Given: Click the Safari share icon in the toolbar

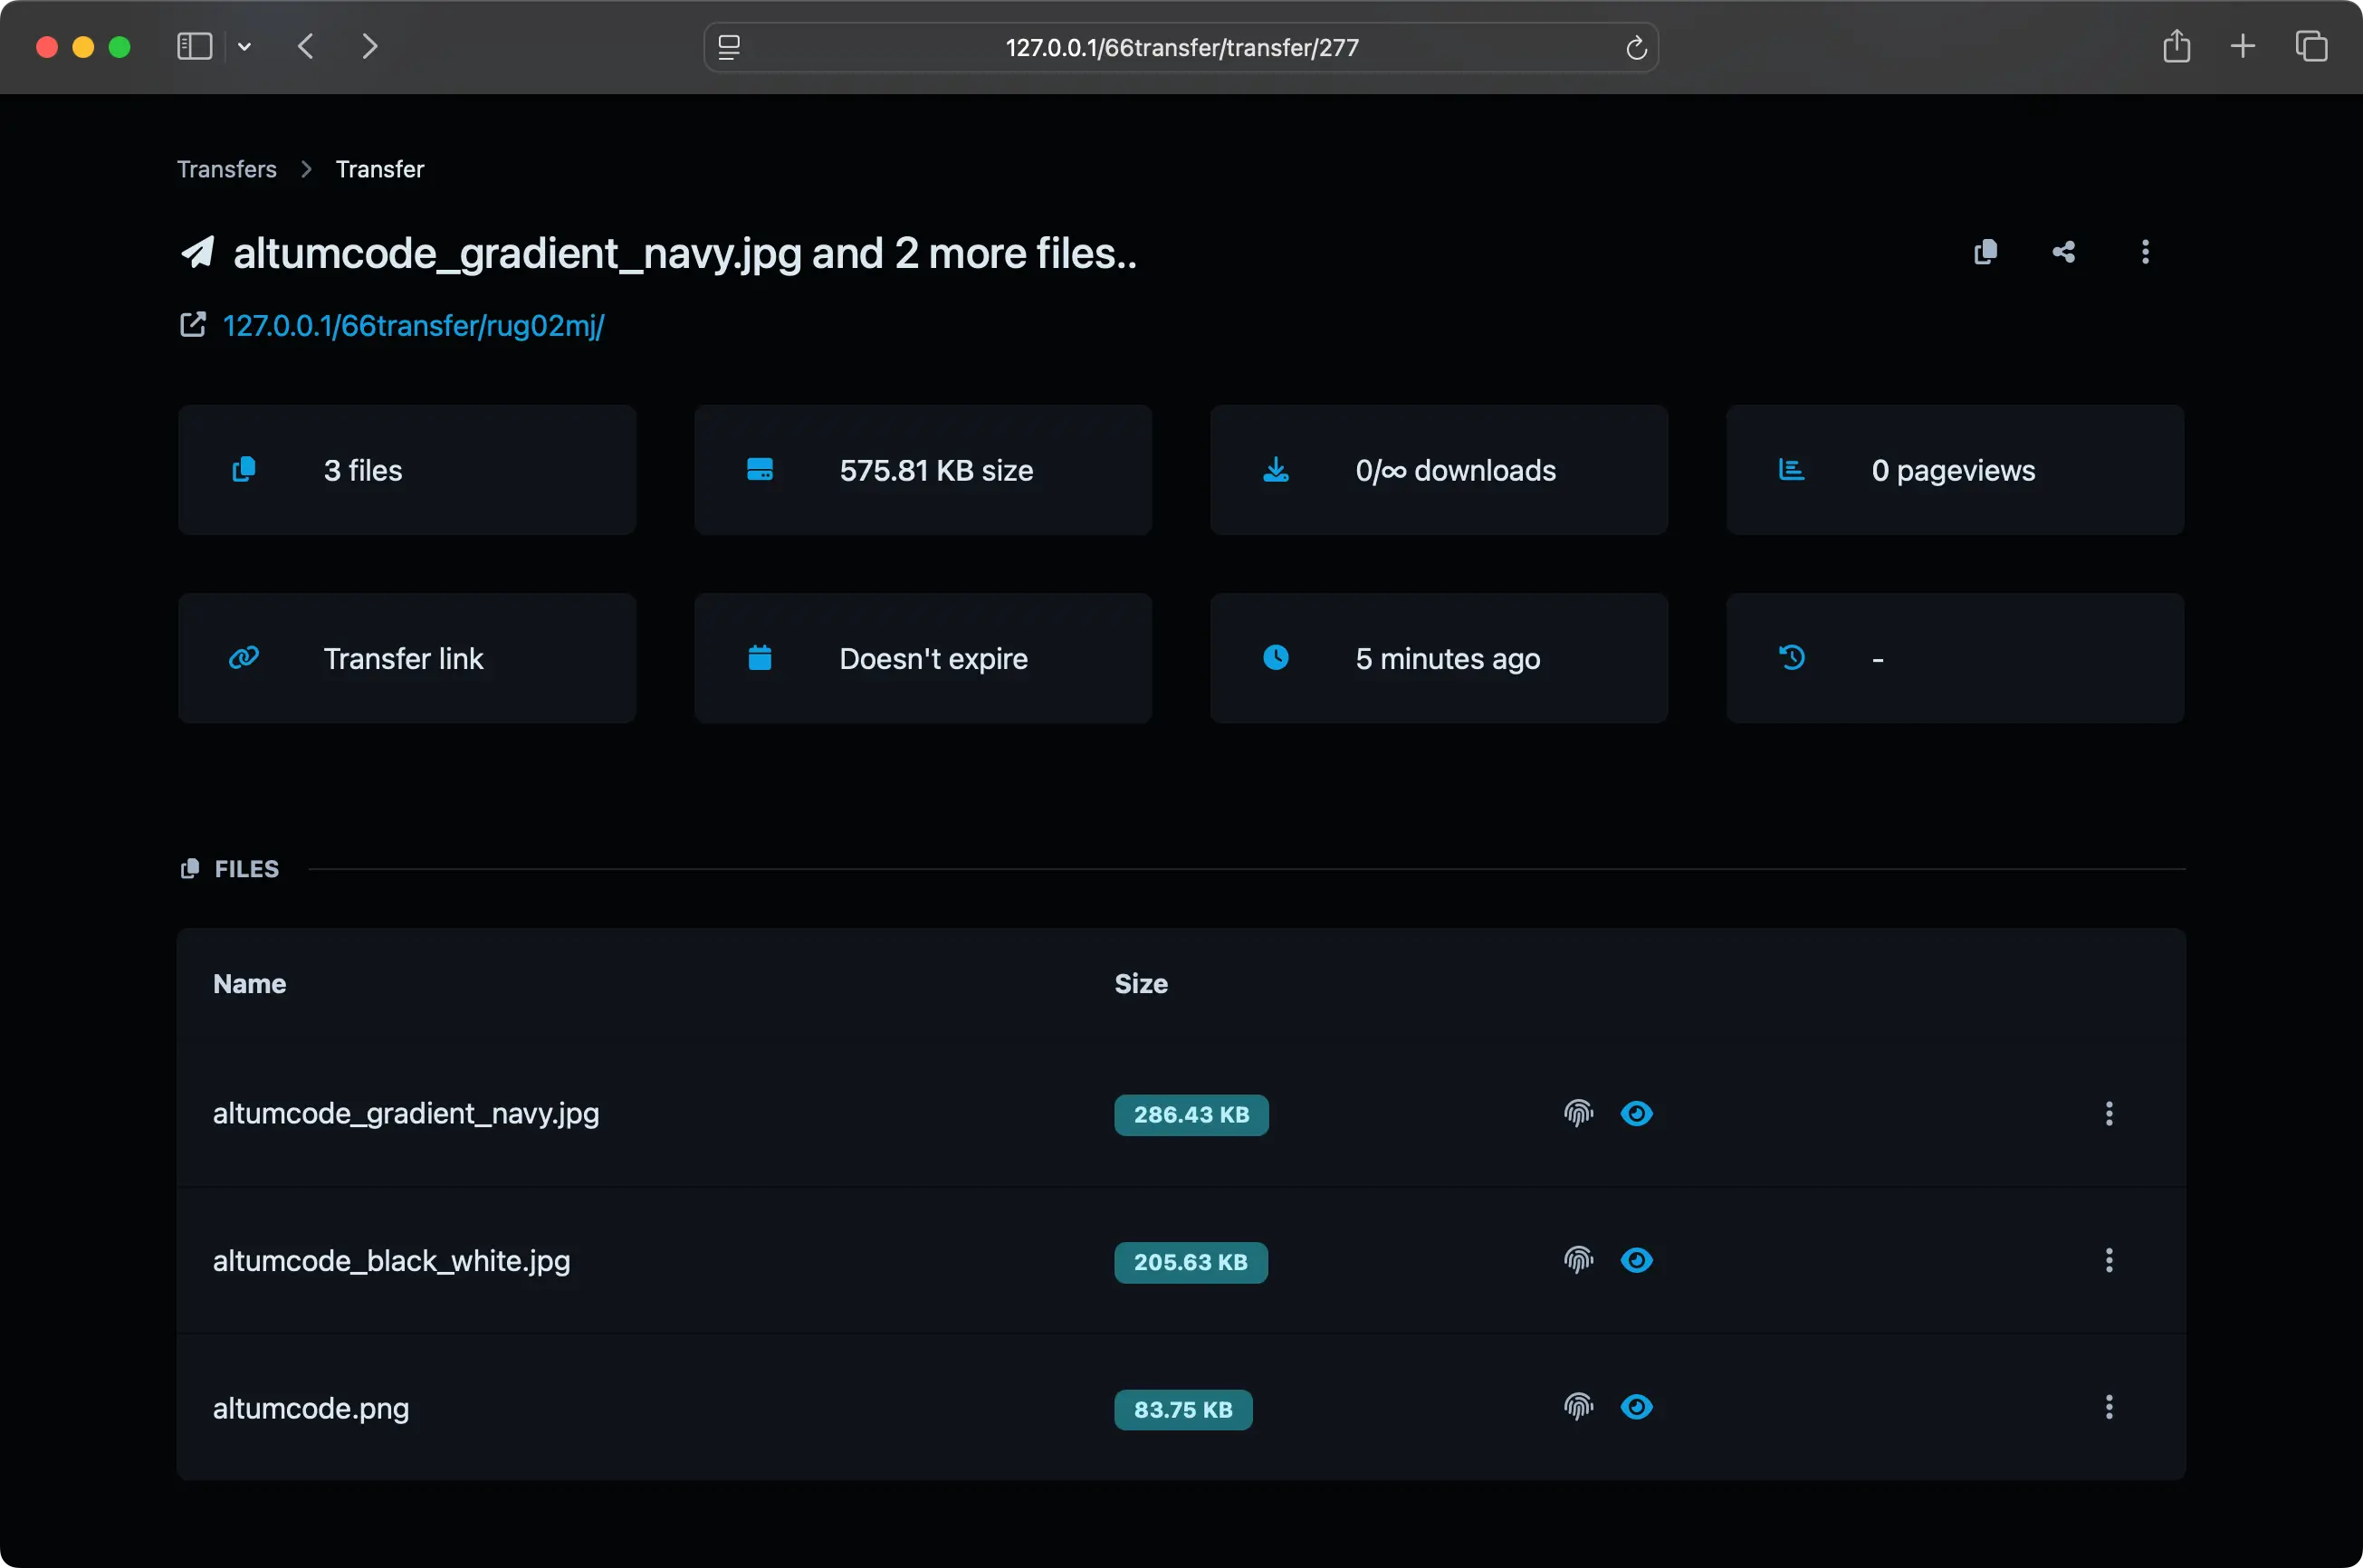Looking at the screenshot, I should coord(2177,46).
